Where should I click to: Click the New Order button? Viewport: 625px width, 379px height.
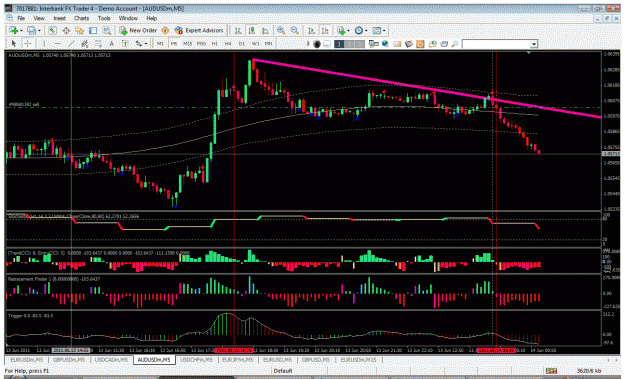(x=138, y=30)
